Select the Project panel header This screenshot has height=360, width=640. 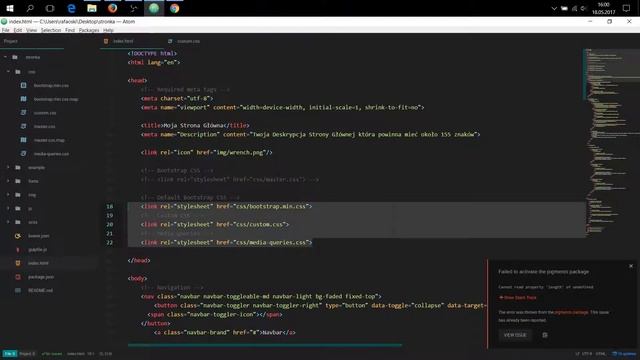coord(11,41)
